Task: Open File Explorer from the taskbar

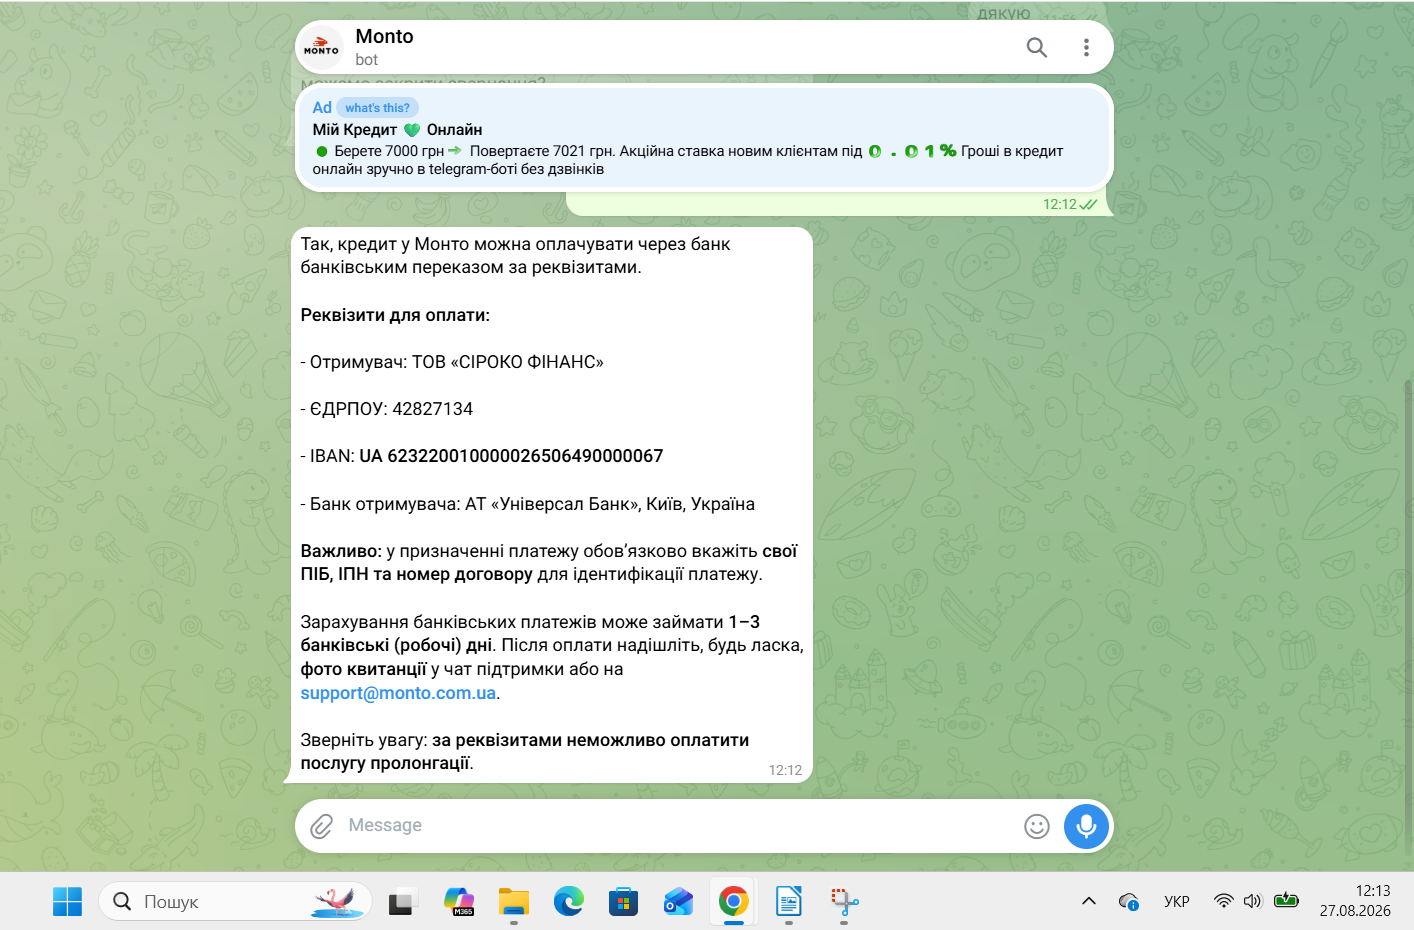Action: 514,902
